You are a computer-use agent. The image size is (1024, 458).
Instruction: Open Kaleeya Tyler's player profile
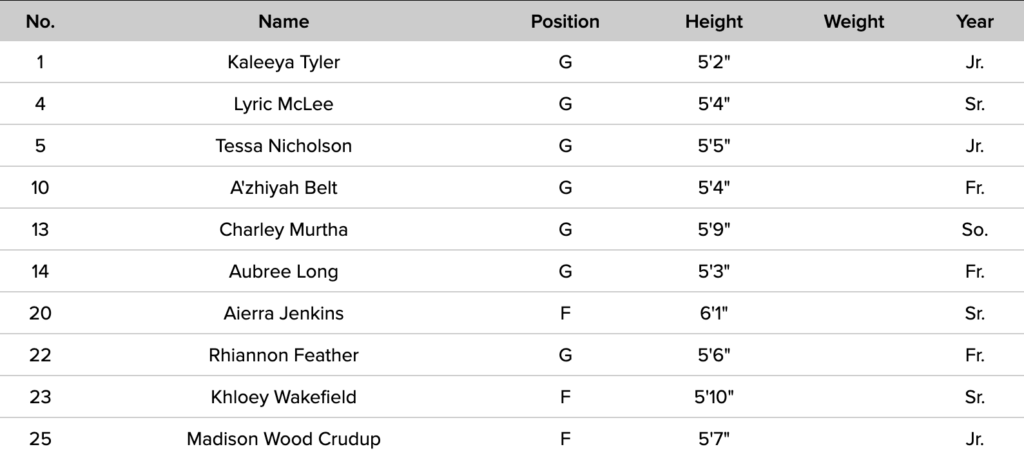(284, 62)
